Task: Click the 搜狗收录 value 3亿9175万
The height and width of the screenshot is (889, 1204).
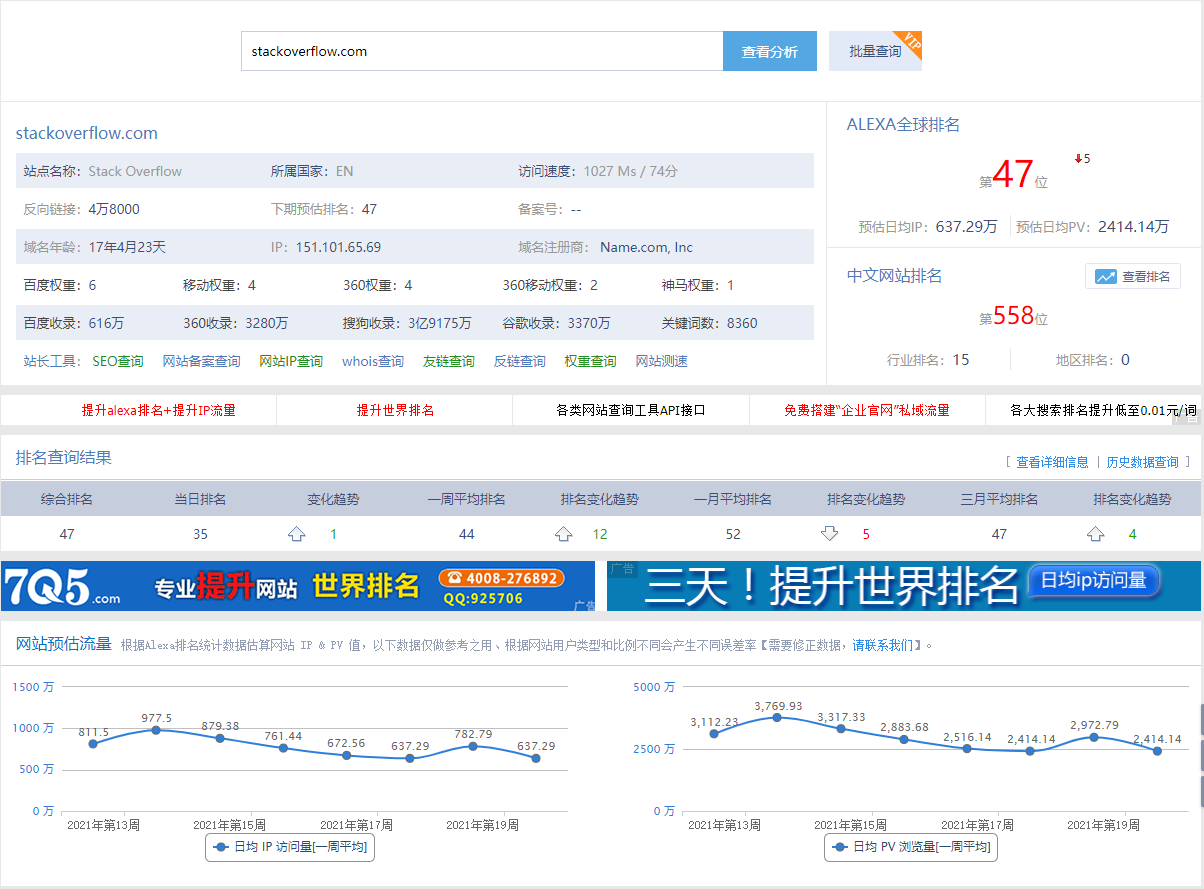Action: [x=440, y=323]
